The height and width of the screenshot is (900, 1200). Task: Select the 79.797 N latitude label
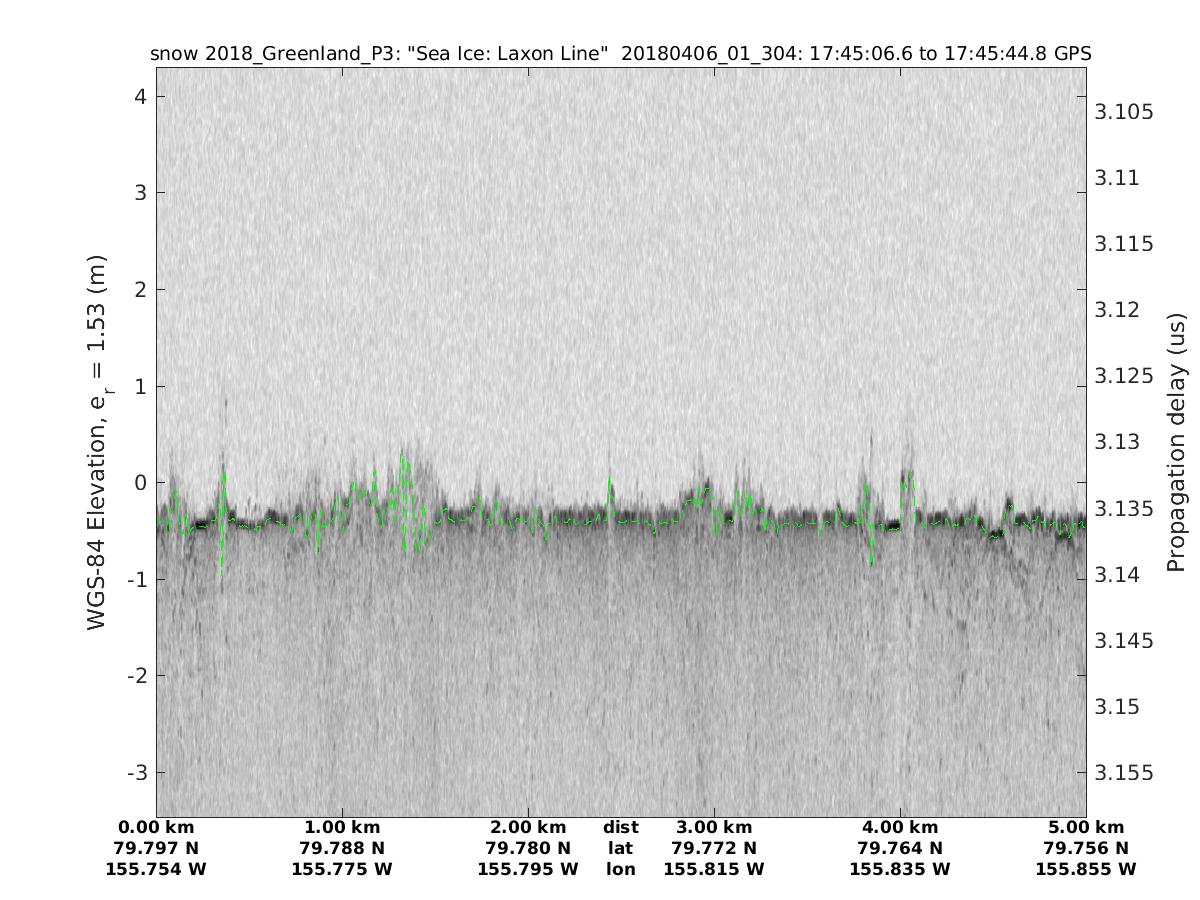(156, 848)
